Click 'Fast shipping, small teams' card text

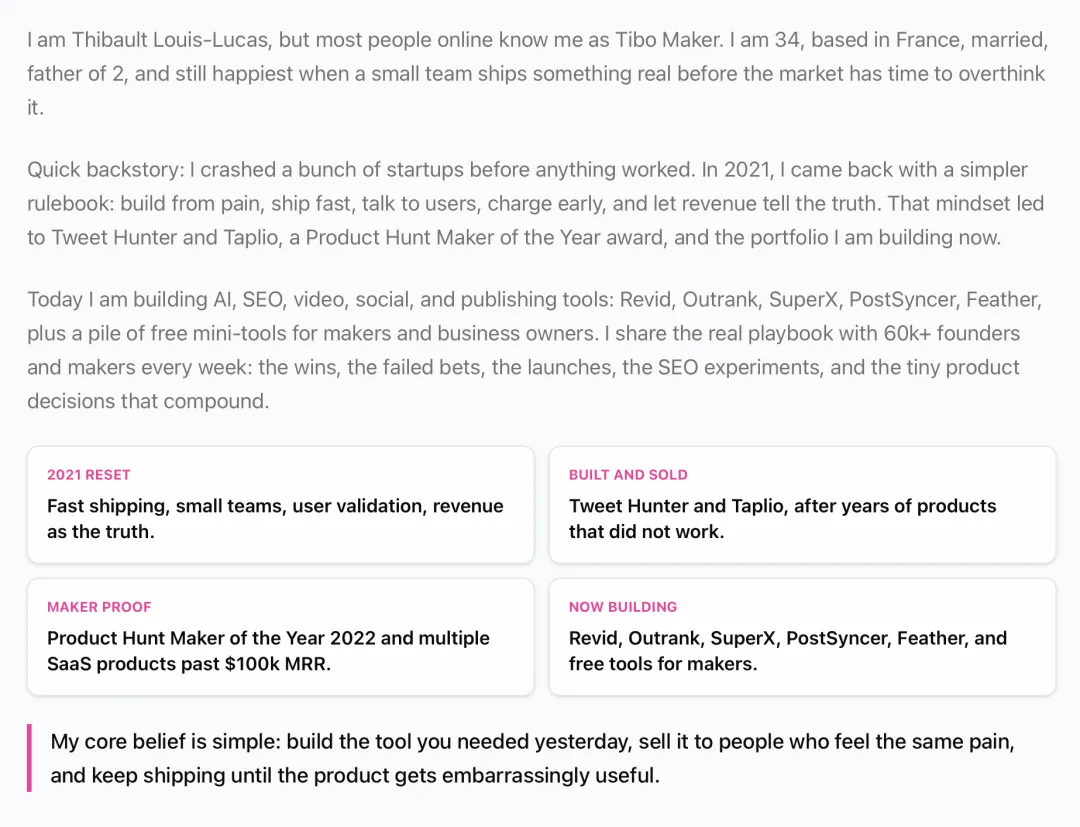165,506
